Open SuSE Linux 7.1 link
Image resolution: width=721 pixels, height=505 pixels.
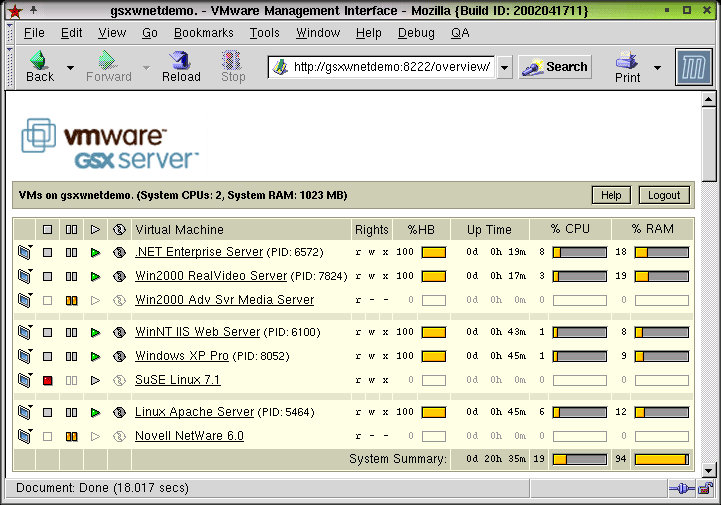tap(177, 380)
